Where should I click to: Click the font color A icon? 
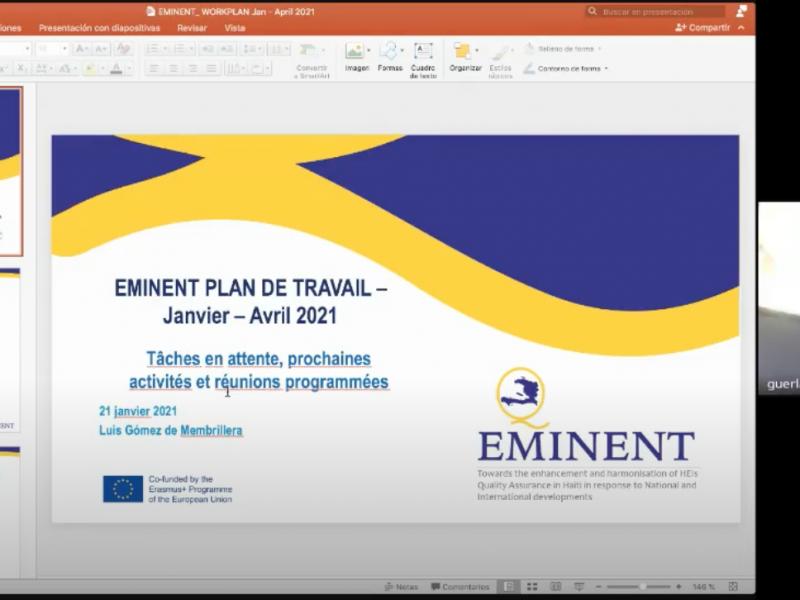116,68
